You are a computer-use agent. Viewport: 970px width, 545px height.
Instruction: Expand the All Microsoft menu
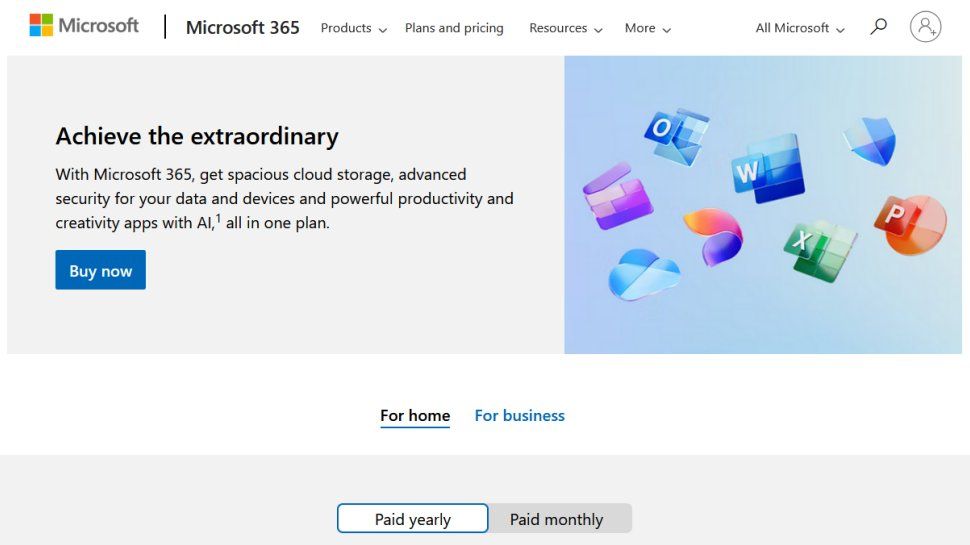799,28
